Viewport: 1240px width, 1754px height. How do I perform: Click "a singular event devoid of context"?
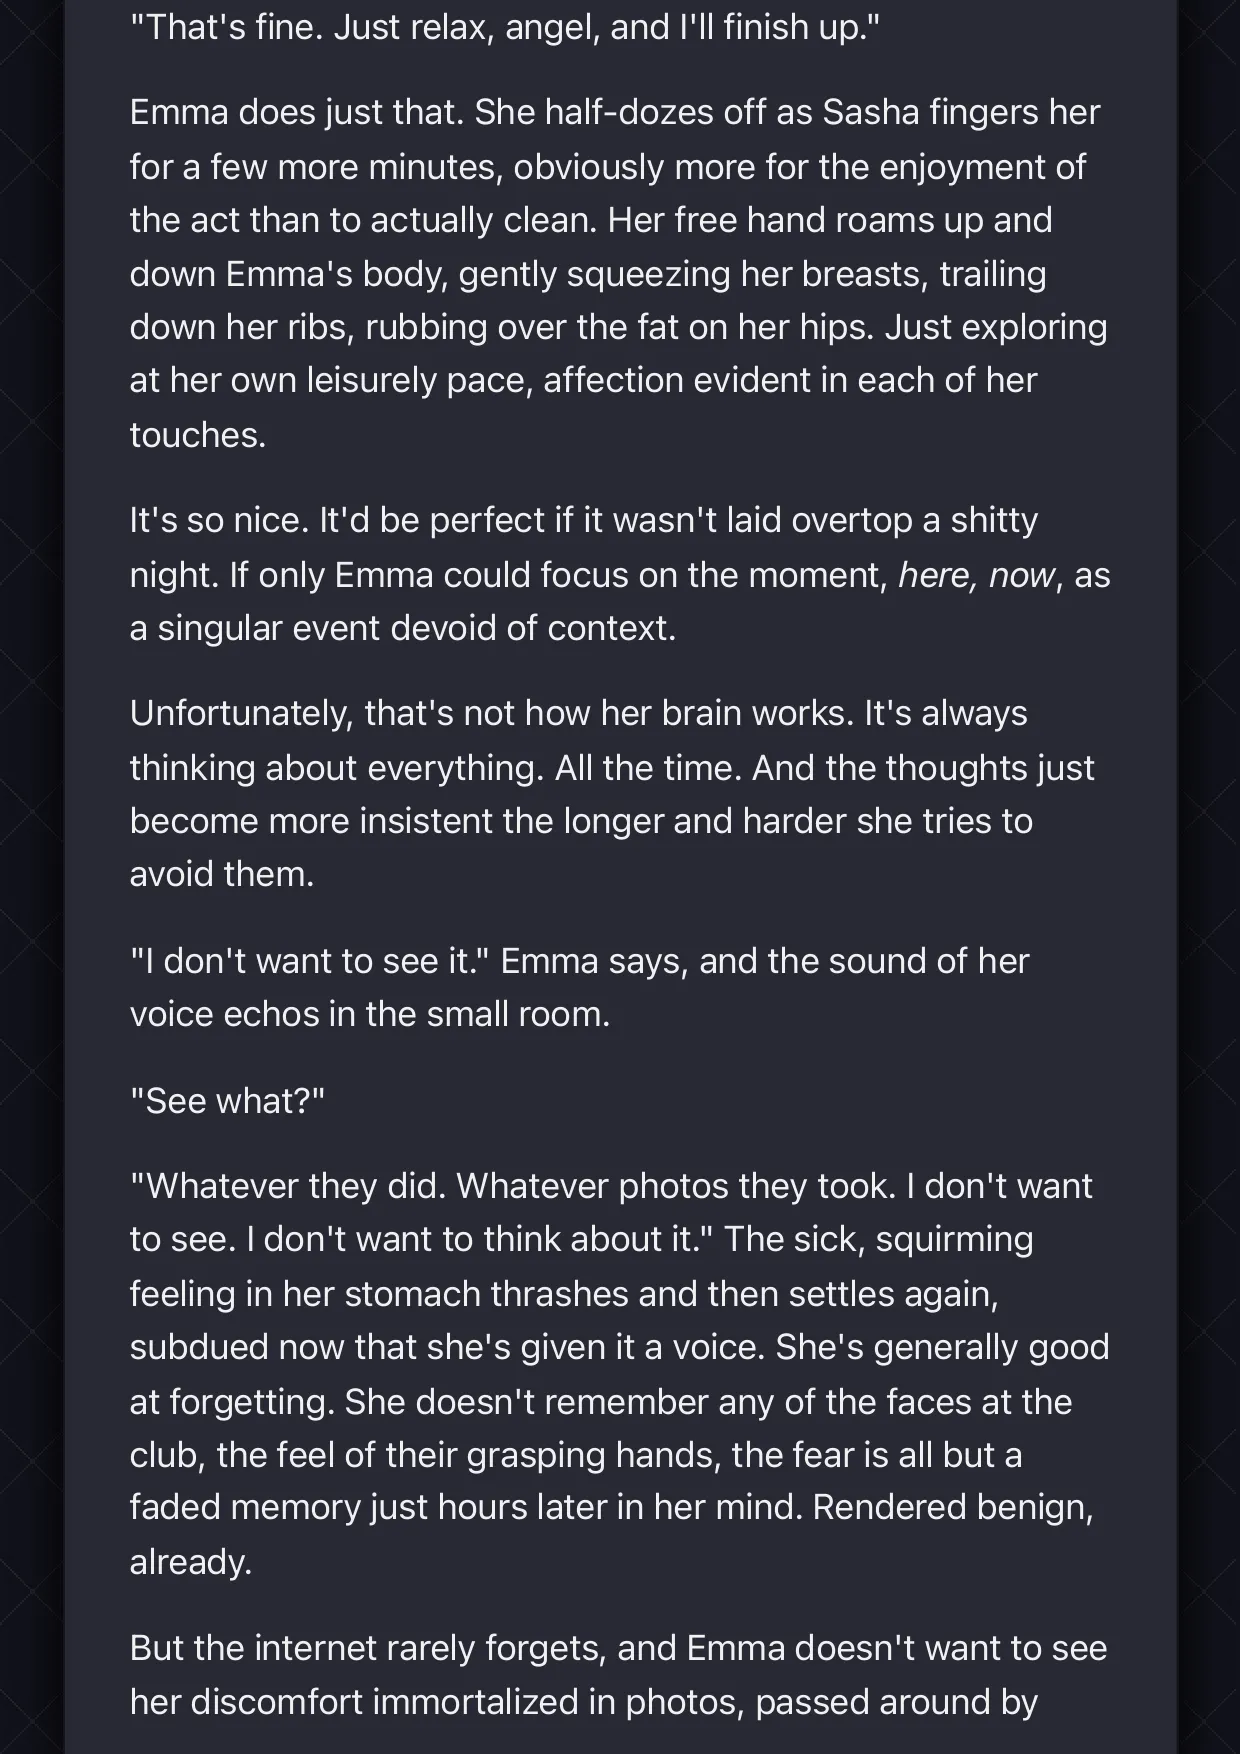coord(403,628)
